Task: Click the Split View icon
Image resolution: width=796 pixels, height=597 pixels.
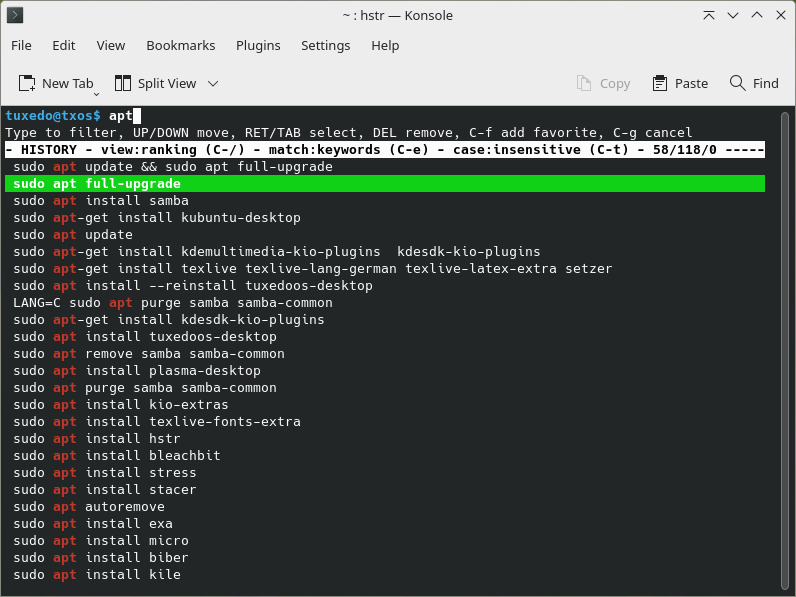Action: (123, 83)
